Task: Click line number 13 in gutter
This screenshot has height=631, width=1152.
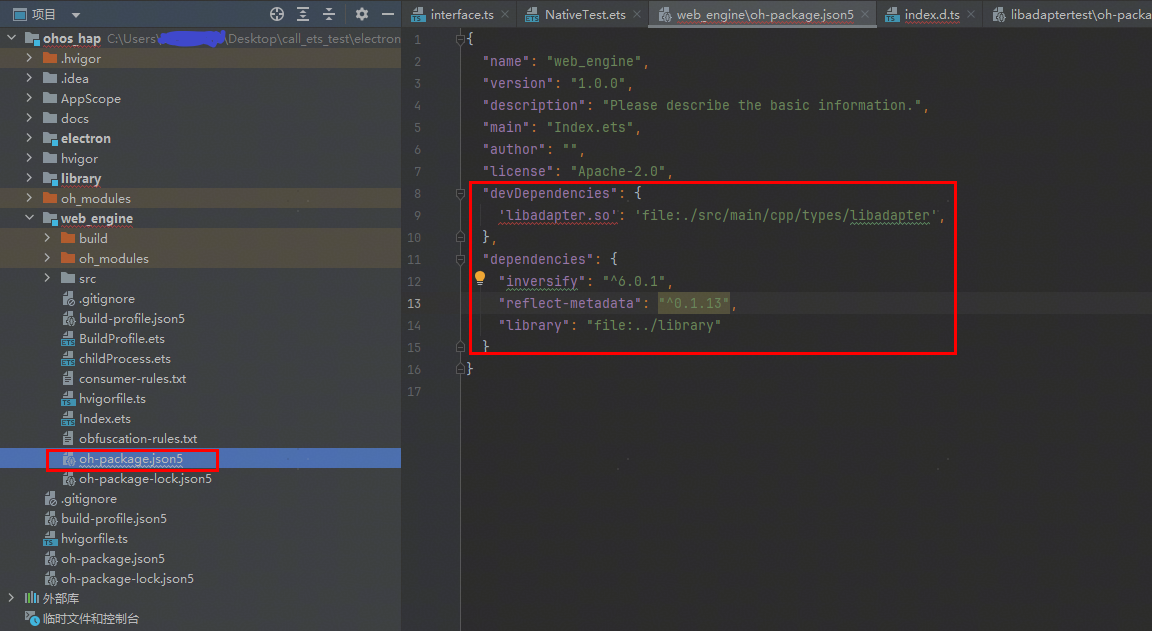Action: pos(414,303)
